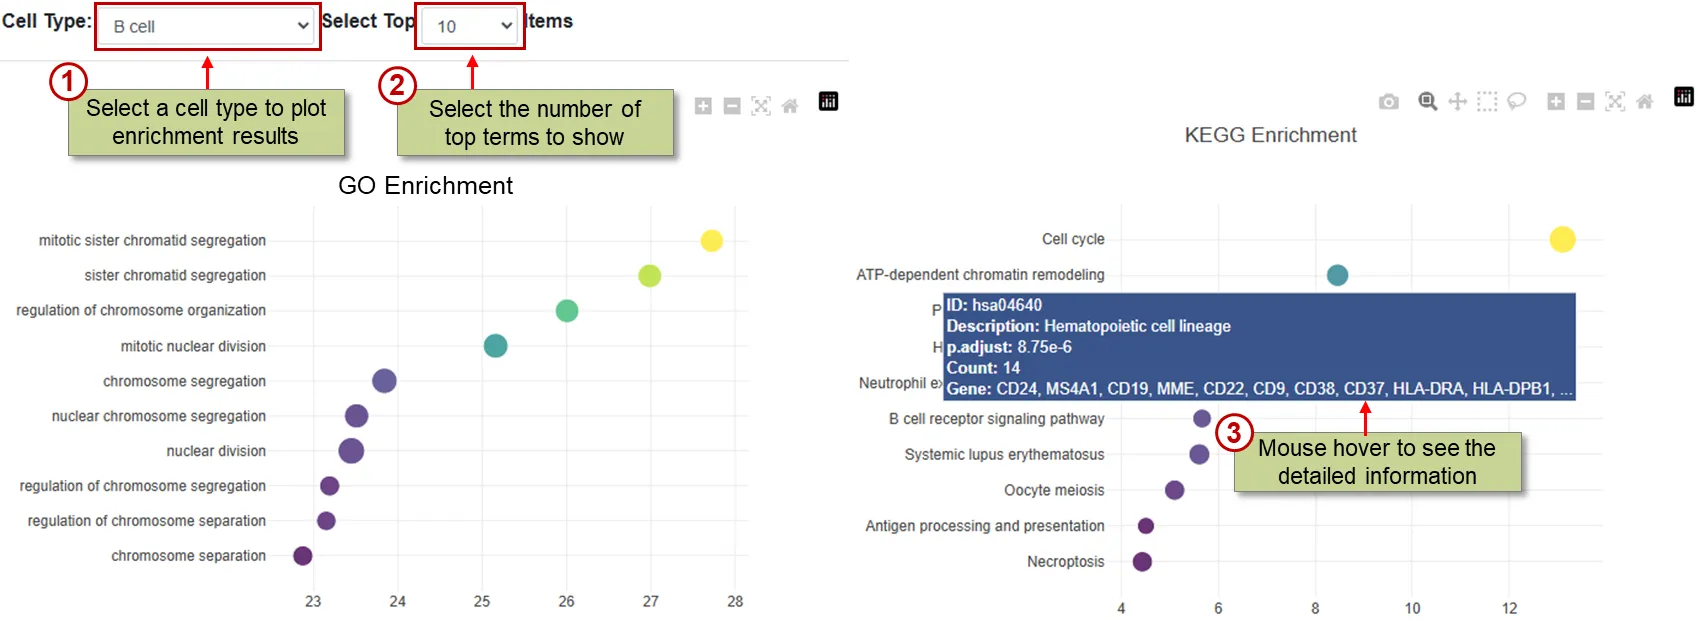1705x621 pixels.
Task: Click Plotly logo above the KEGG plot
Action: 1684,97
